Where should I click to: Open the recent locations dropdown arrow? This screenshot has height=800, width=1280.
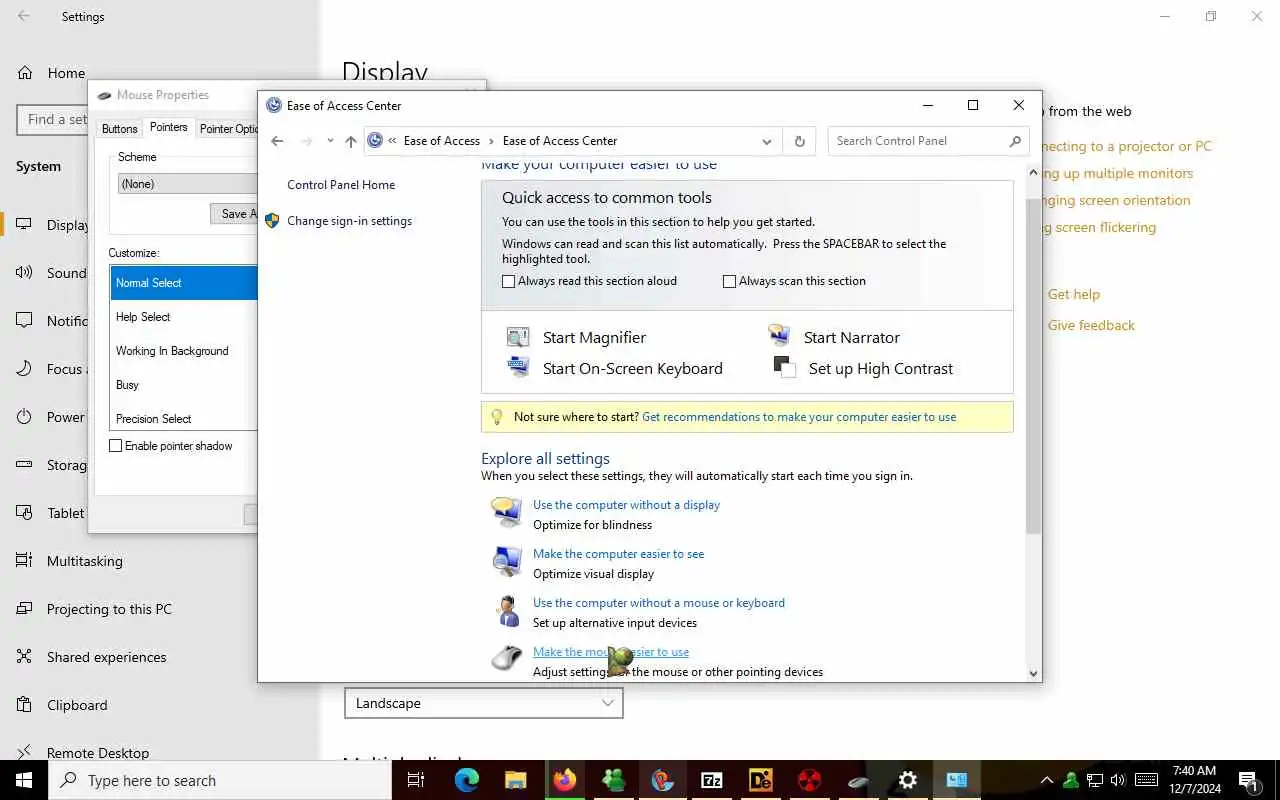[330, 141]
